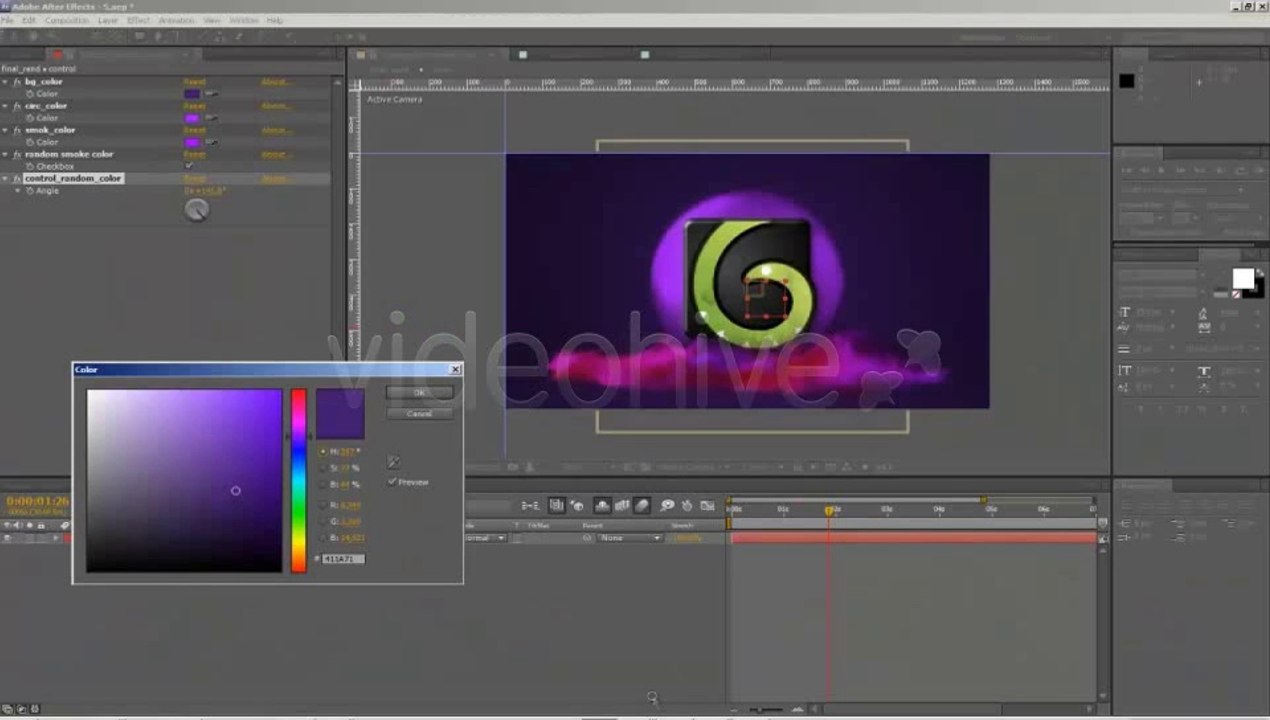Click the smok_color purple swatch
The width and height of the screenshot is (1270, 720).
point(192,142)
